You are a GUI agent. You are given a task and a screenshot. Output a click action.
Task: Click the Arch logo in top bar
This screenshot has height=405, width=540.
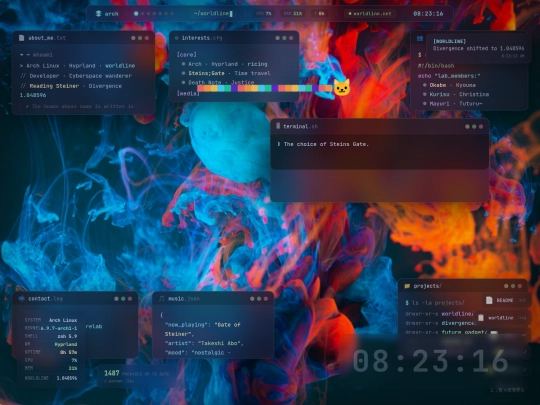(98, 13)
